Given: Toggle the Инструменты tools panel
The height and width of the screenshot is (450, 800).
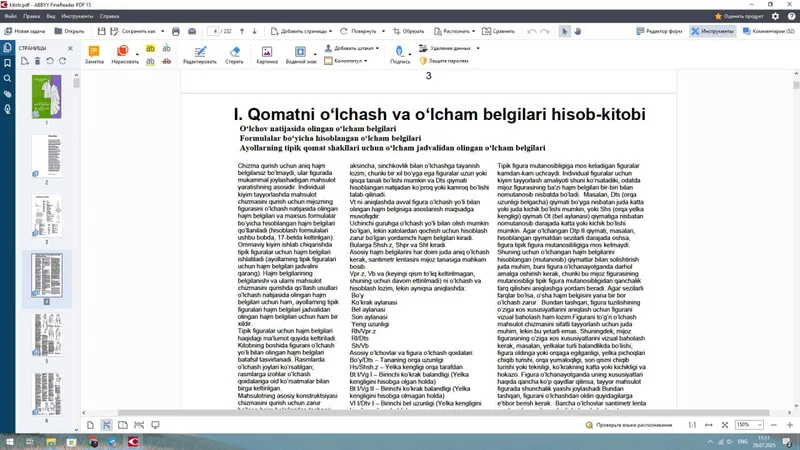Looking at the screenshot, I should [712, 31].
